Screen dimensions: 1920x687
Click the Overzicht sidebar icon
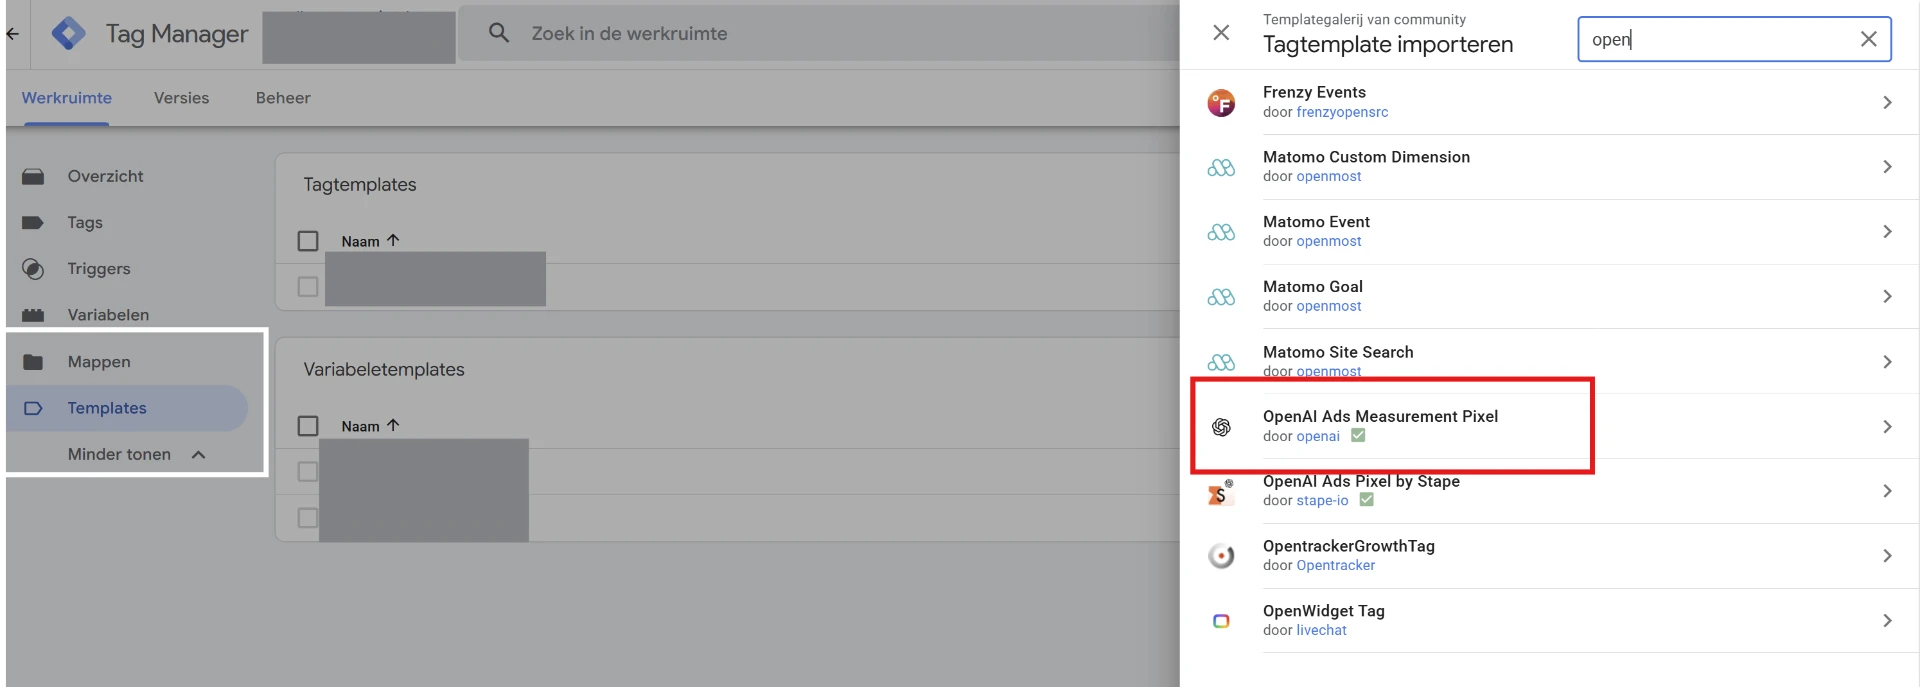[x=33, y=177]
